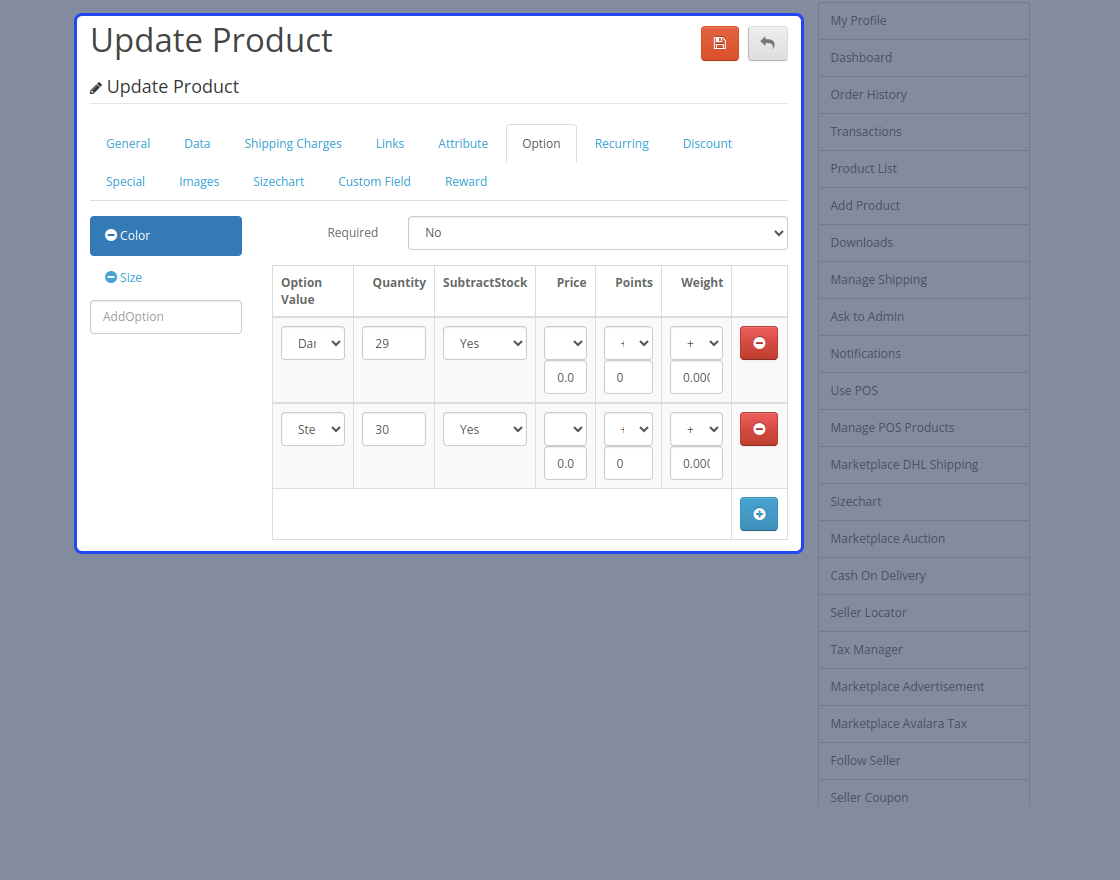Go to Product List

click(924, 169)
